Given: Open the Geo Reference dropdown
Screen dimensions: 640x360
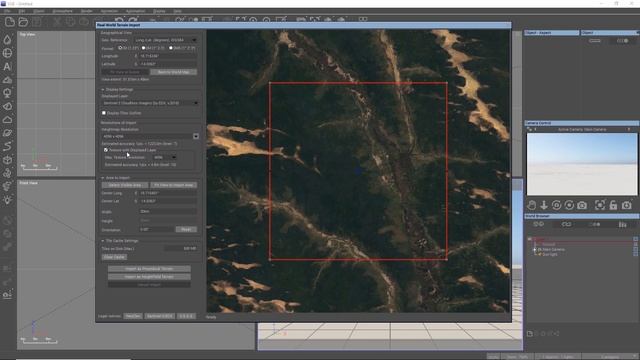Looking at the screenshot, I should [x=166, y=40].
